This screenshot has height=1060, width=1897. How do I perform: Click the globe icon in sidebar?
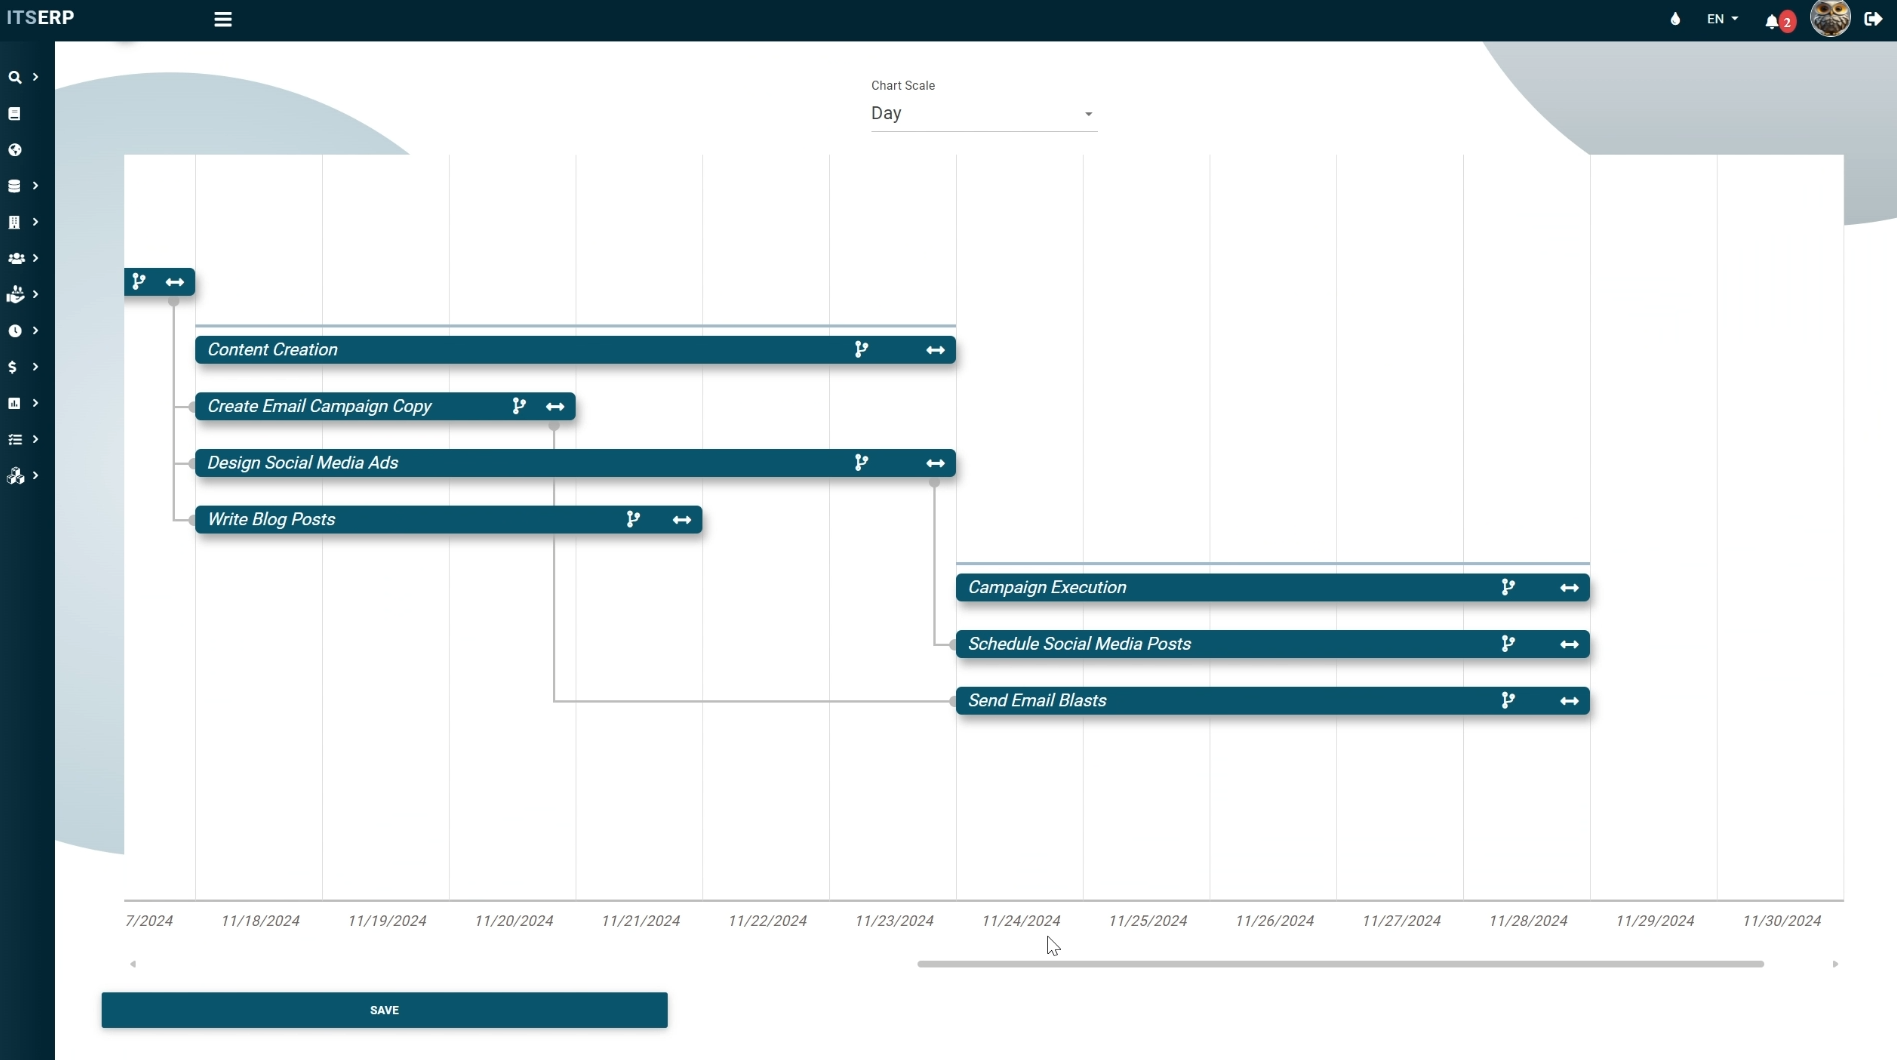pyautogui.click(x=15, y=150)
